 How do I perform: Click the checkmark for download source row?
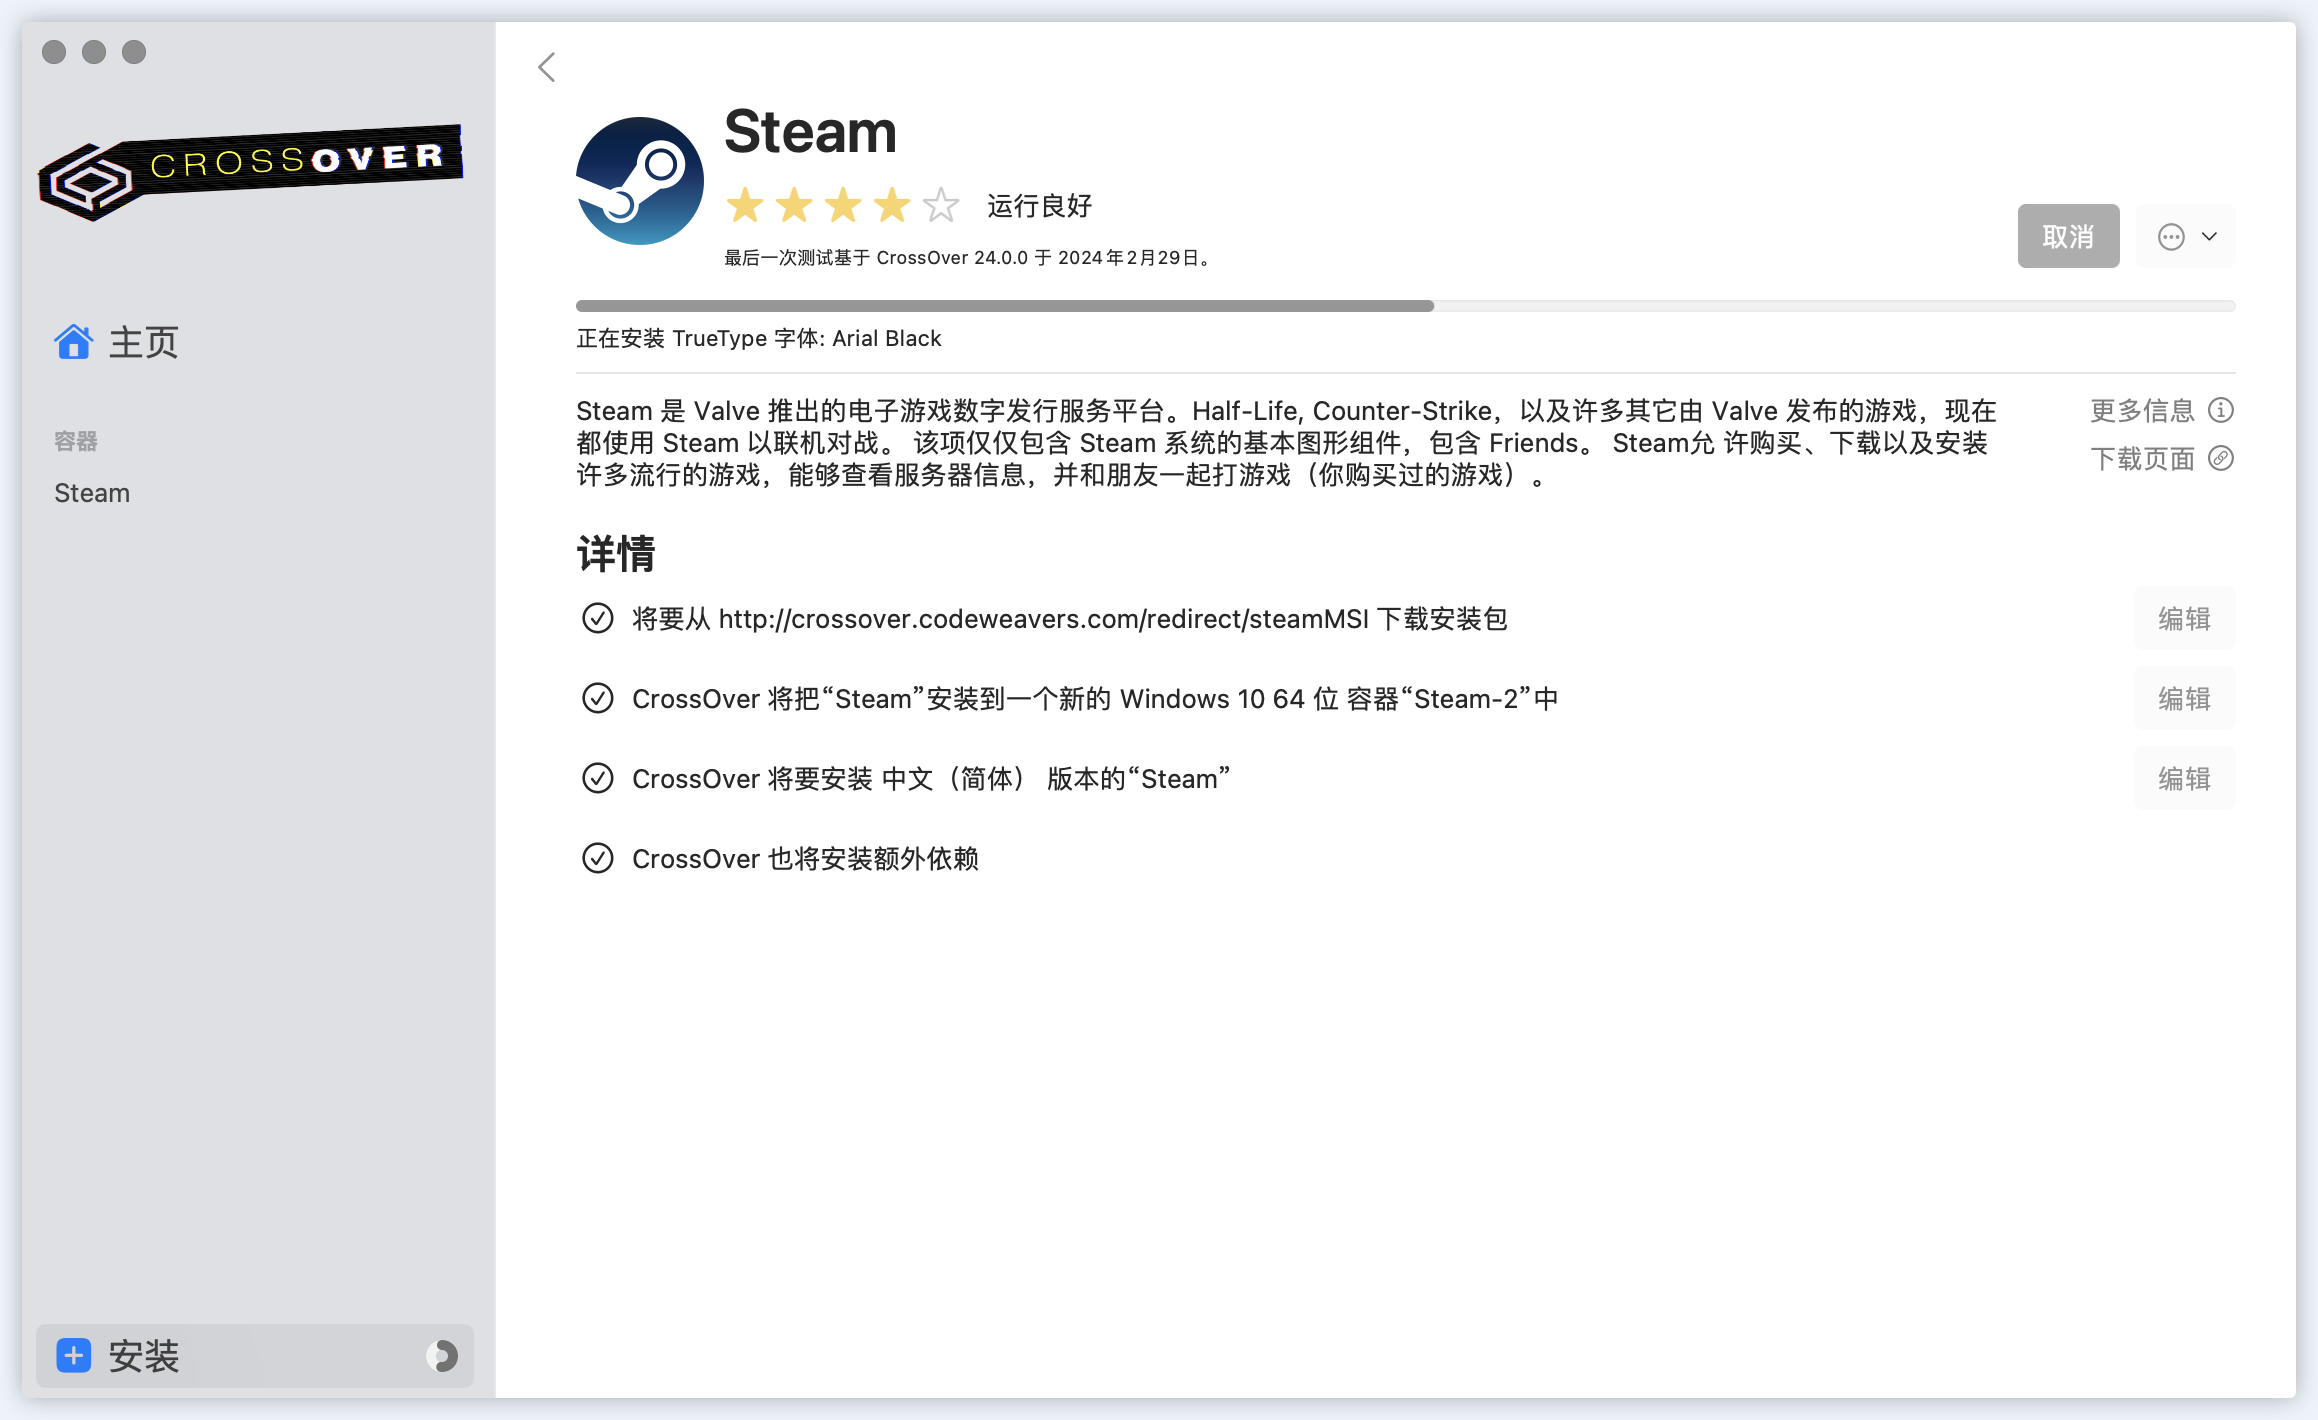pyautogui.click(x=598, y=618)
